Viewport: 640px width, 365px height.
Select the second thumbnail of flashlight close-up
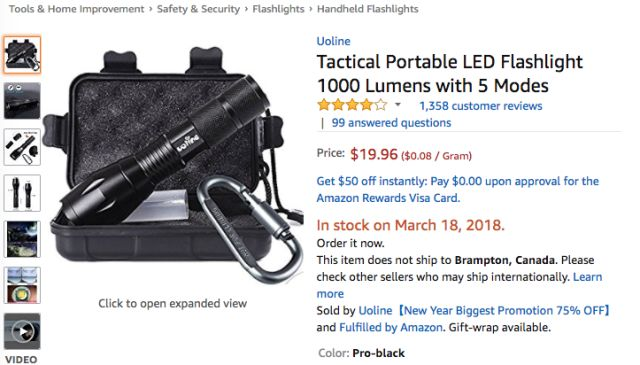[x=22, y=101]
